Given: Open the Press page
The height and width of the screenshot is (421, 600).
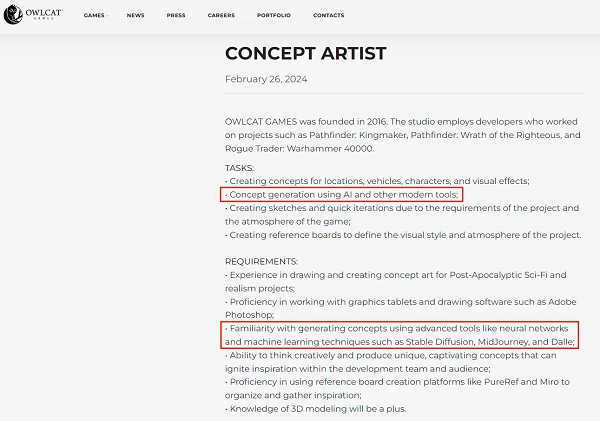Looking at the screenshot, I should [176, 16].
